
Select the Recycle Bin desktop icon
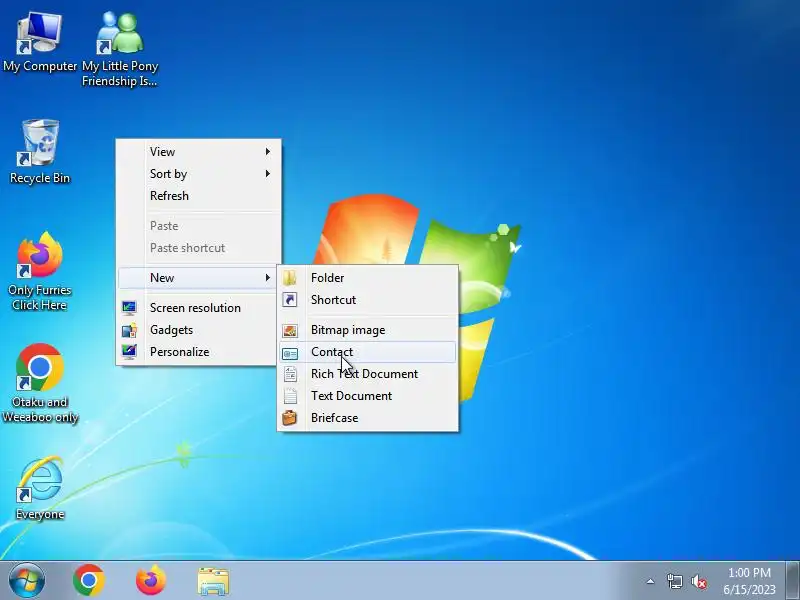point(40,151)
